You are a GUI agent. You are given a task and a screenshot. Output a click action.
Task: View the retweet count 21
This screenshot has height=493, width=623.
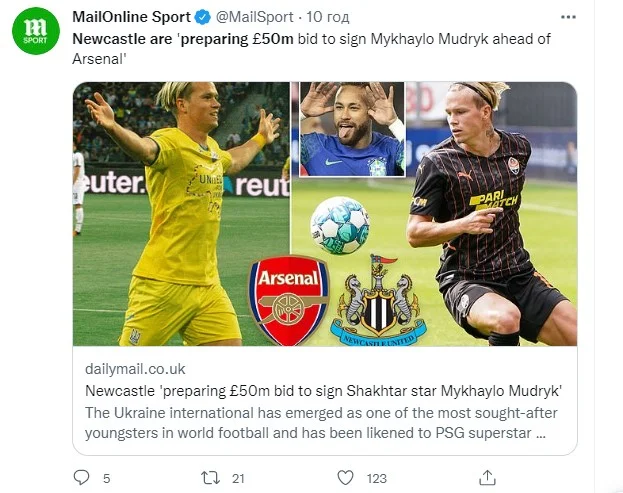(x=238, y=479)
